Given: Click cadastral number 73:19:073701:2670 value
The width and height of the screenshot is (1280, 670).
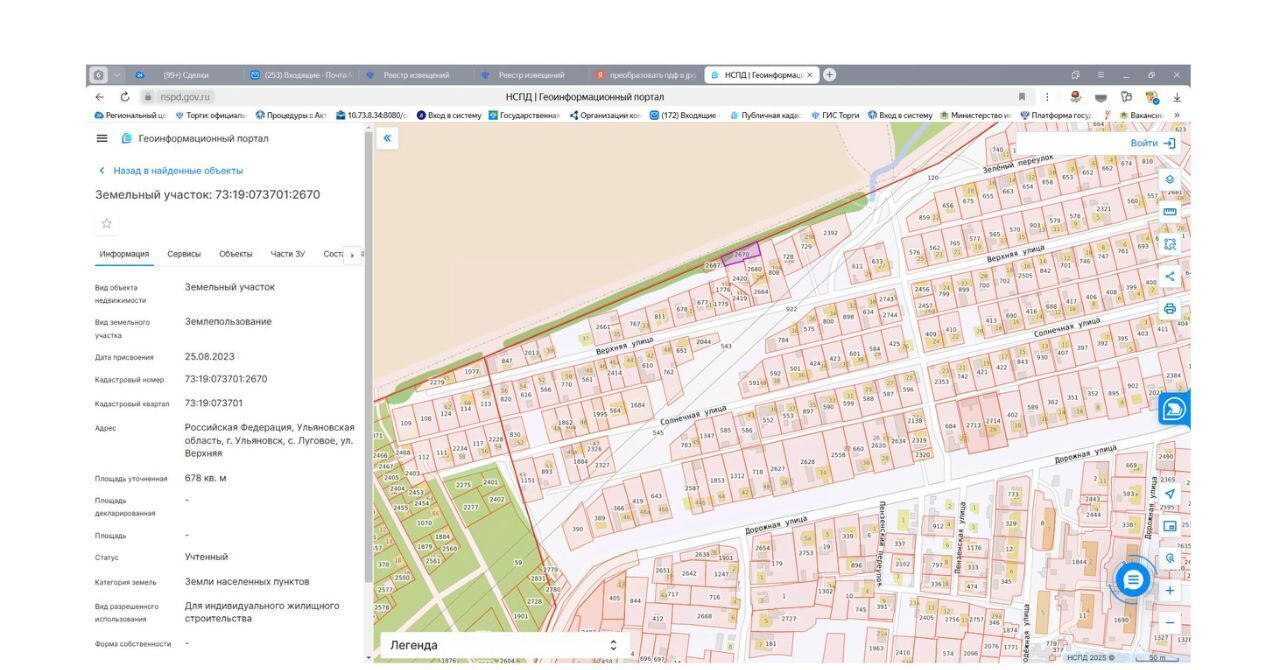Looking at the screenshot, I should tap(226, 379).
